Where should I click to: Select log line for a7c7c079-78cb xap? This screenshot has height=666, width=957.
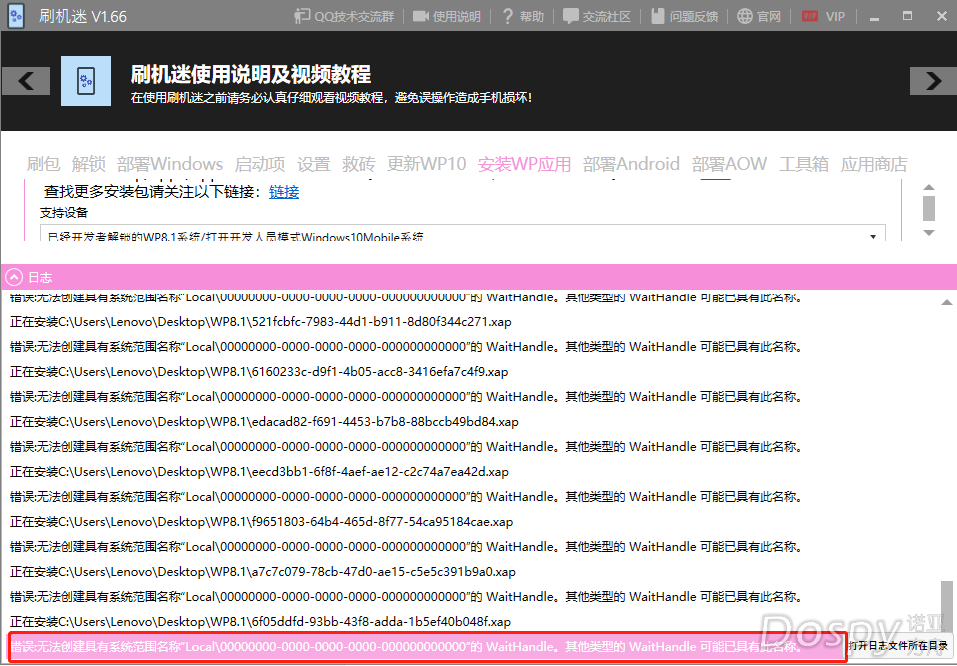(x=263, y=572)
